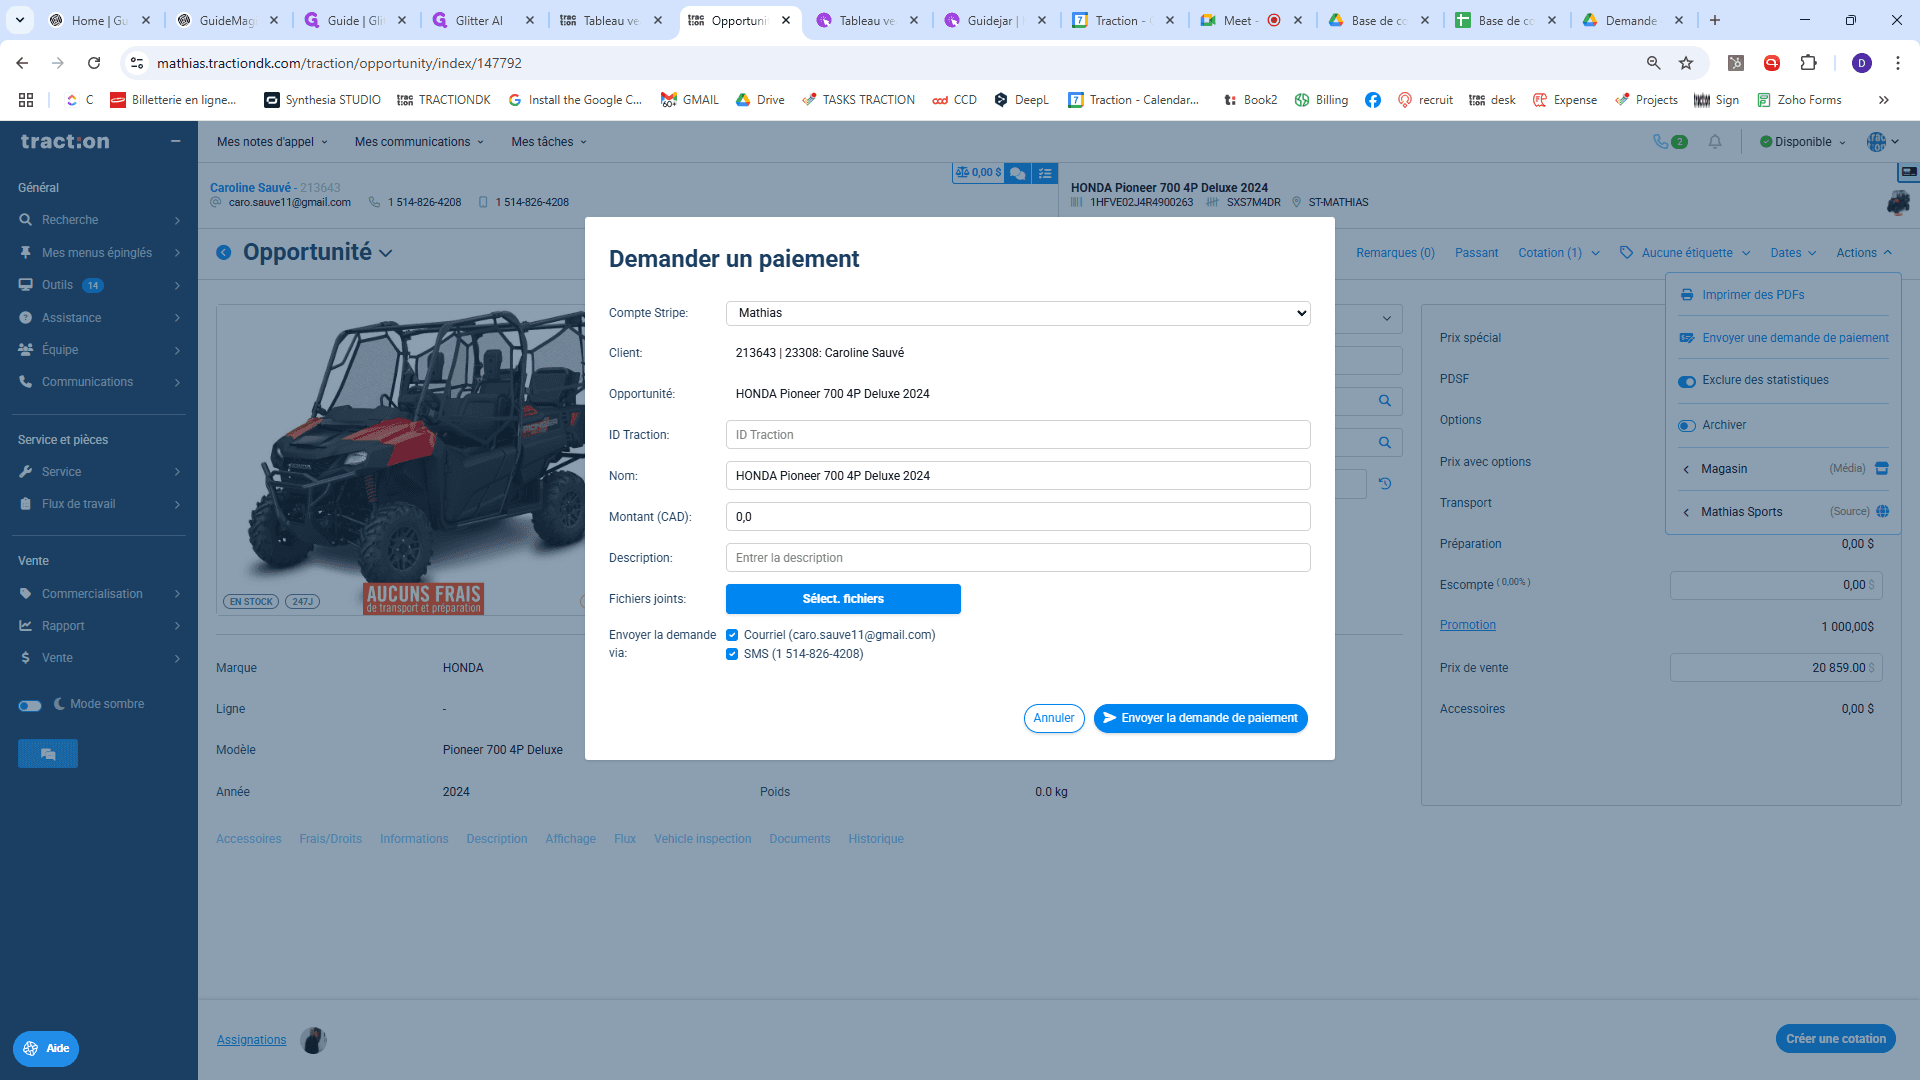Open the Disponible status dropdown
Screen dimensions: 1920x1080
coord(1803,142)
